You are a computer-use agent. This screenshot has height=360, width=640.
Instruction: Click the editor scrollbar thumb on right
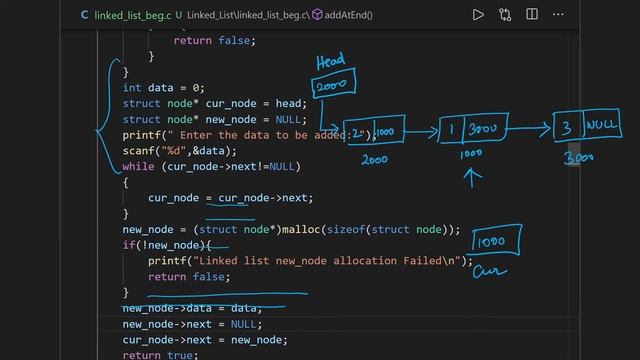click(x=574, y=154)
